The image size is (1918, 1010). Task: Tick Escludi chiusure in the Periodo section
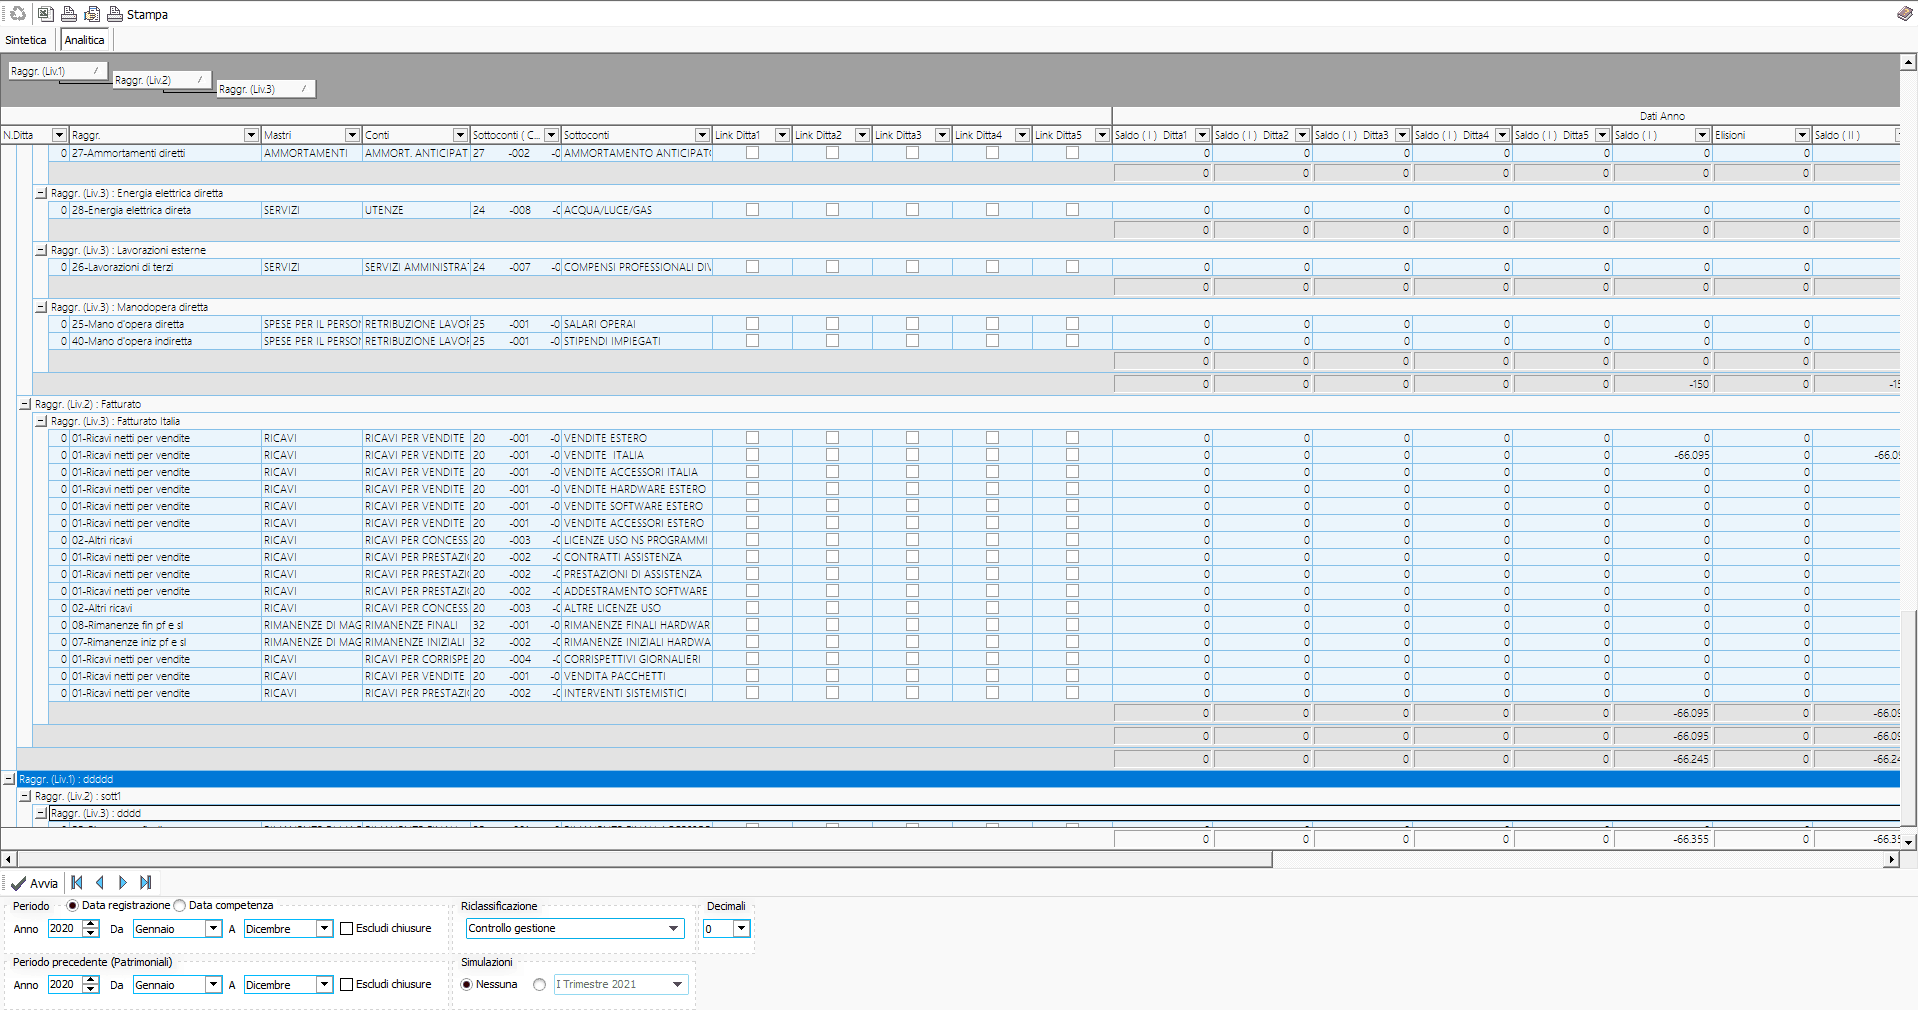[x=347, y=928]
